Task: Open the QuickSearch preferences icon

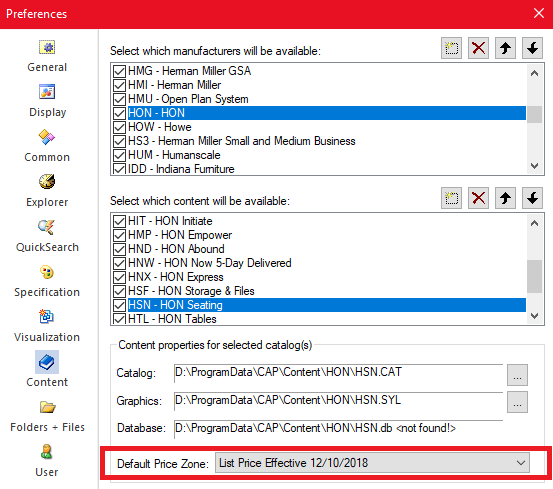Action: click(47, 227)
